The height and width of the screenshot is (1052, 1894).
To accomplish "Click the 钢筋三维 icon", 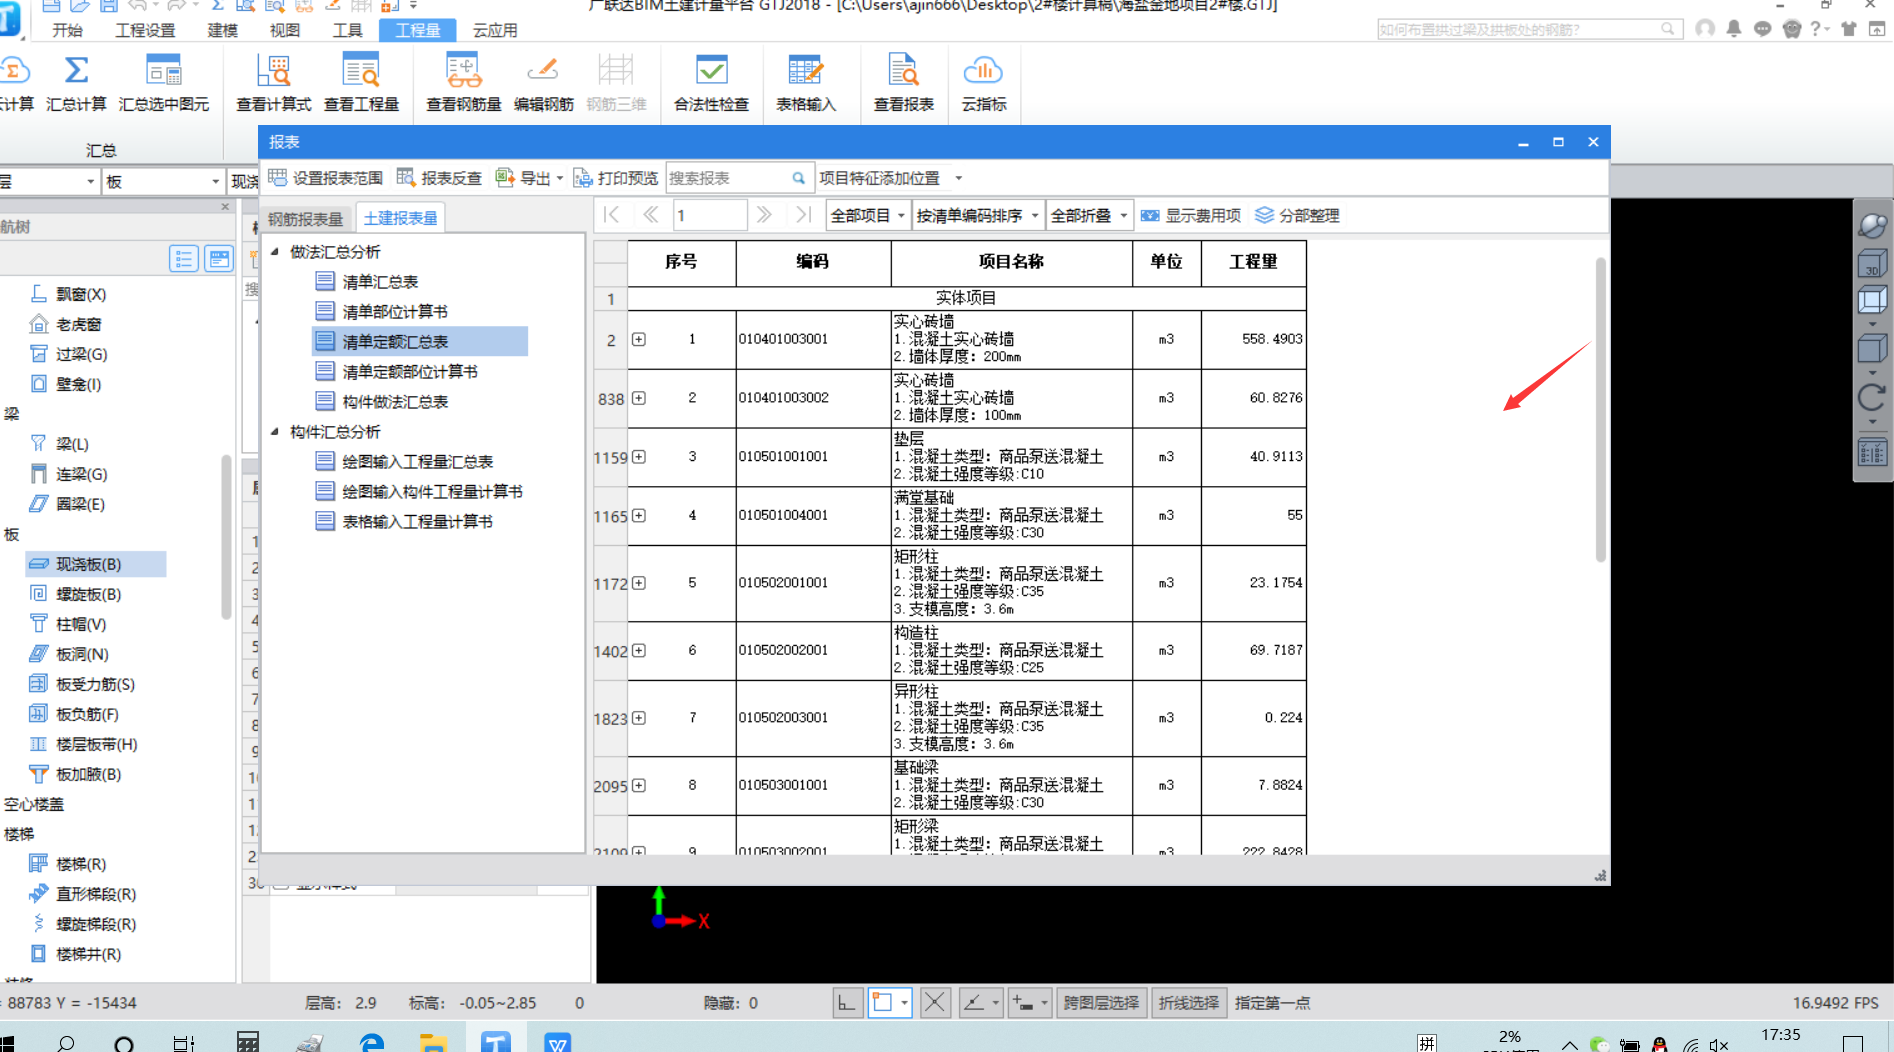I will [x=616, y=70].
